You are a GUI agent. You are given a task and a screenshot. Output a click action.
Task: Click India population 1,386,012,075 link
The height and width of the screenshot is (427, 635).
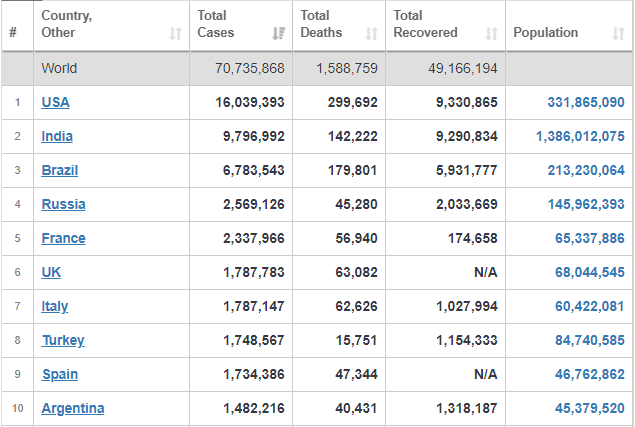coord(580,136)
